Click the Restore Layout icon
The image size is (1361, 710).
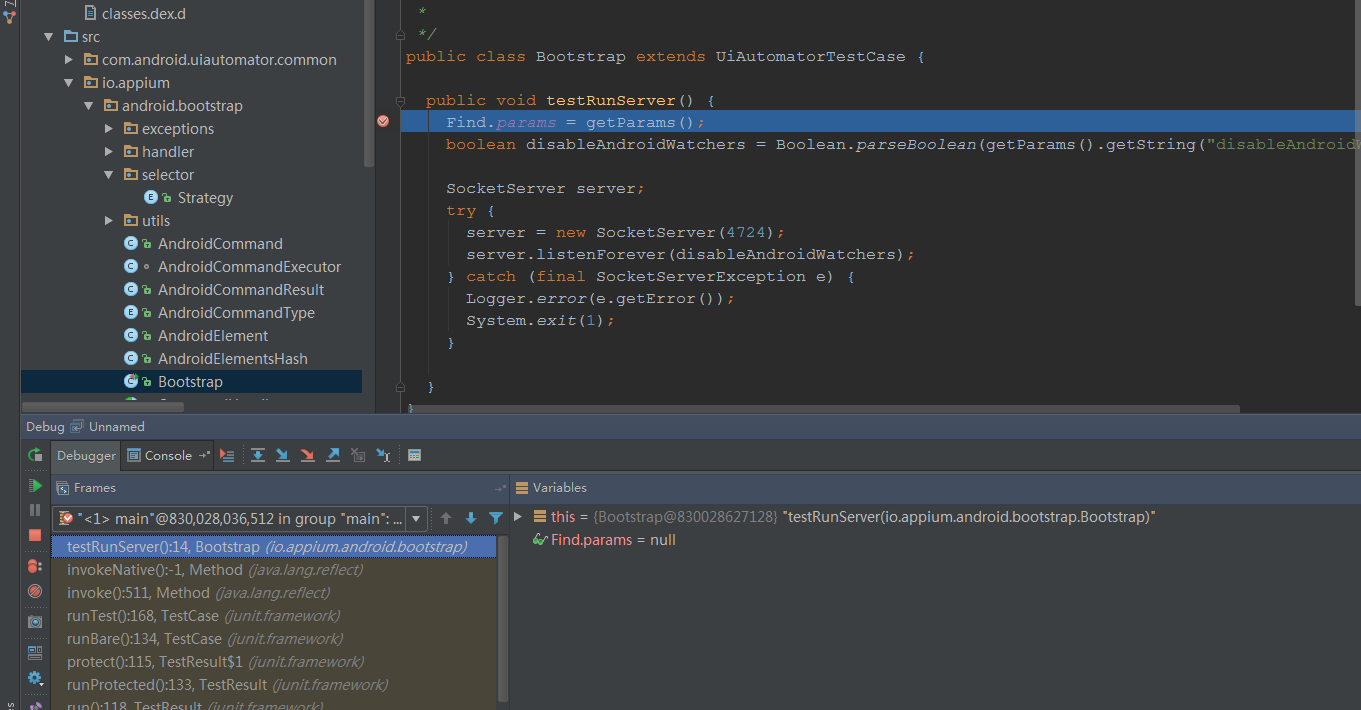pyautogui.click(x=35, y=653)
